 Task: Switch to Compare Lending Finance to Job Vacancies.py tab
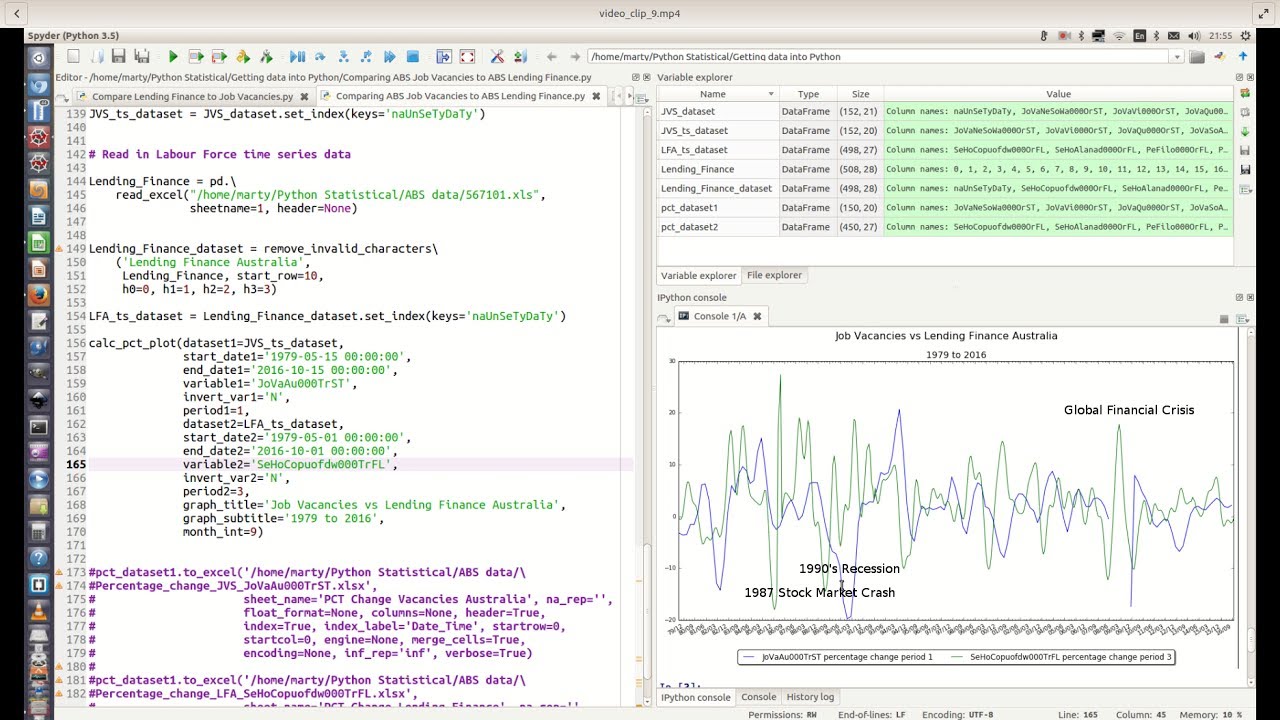(193, 97)
